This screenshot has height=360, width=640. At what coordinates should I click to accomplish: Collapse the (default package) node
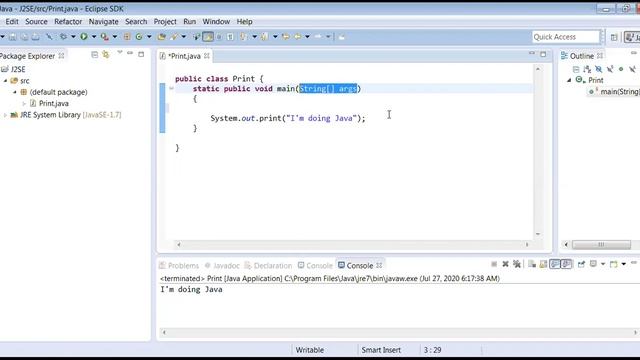tap(15, 92)
